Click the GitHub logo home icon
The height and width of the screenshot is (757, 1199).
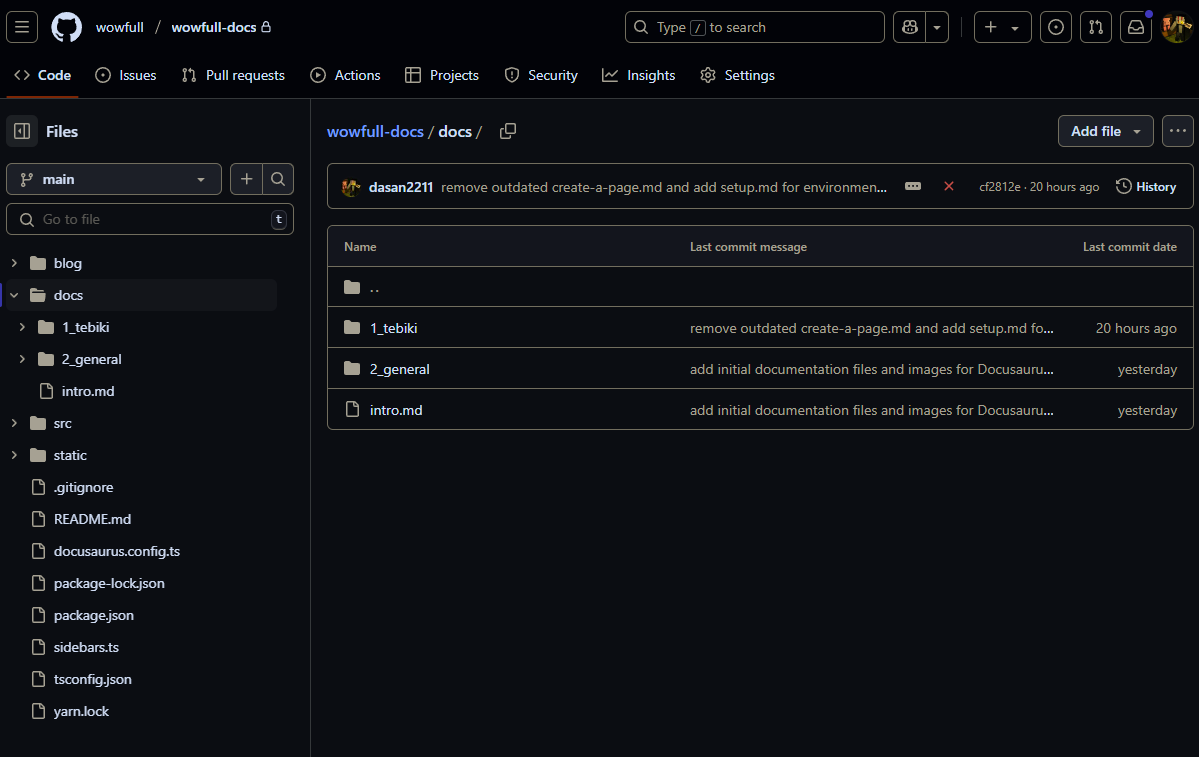tap(67, 27)
